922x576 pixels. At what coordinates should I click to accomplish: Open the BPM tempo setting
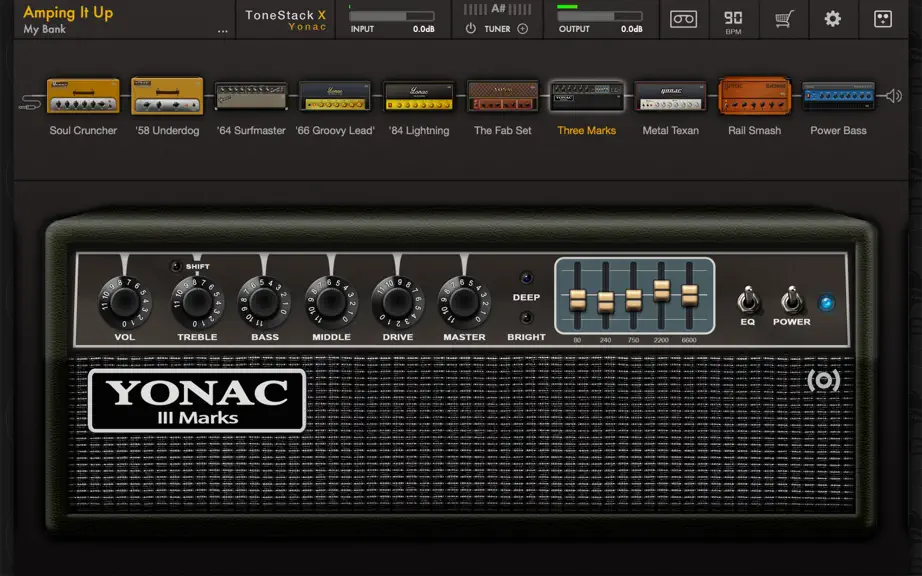(733, 22)
